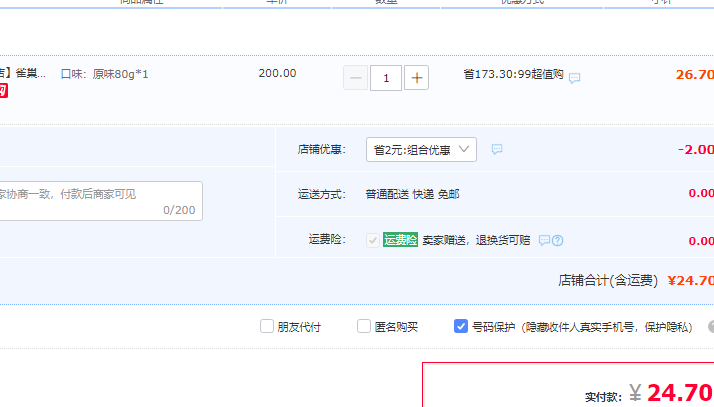The width and height of the screenshot is (714, 407).
Task: Click the seller message text box
Action: 100,201
